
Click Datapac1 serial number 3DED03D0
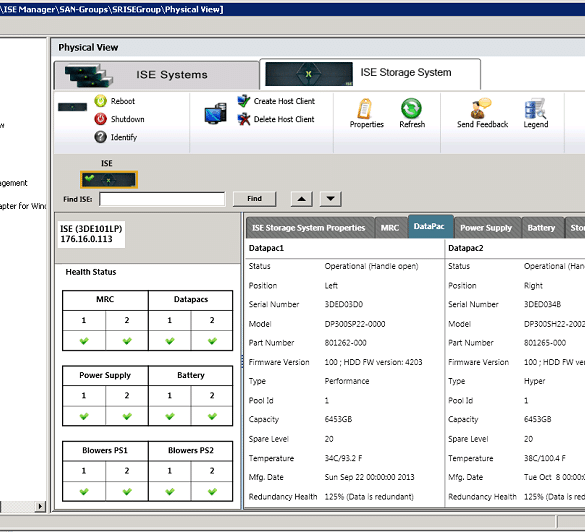click(x=344, y=304)
